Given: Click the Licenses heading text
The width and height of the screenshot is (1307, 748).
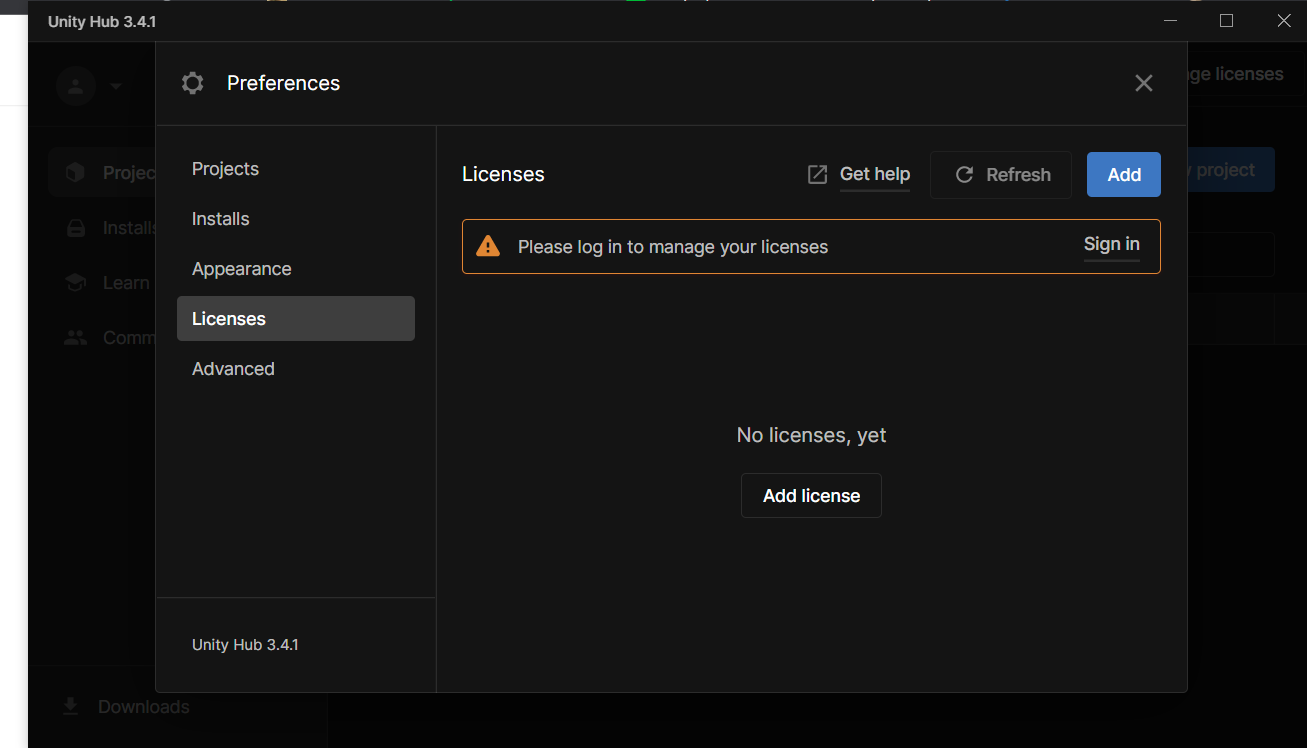Looking at the screenshot, I should pos(503,174).
